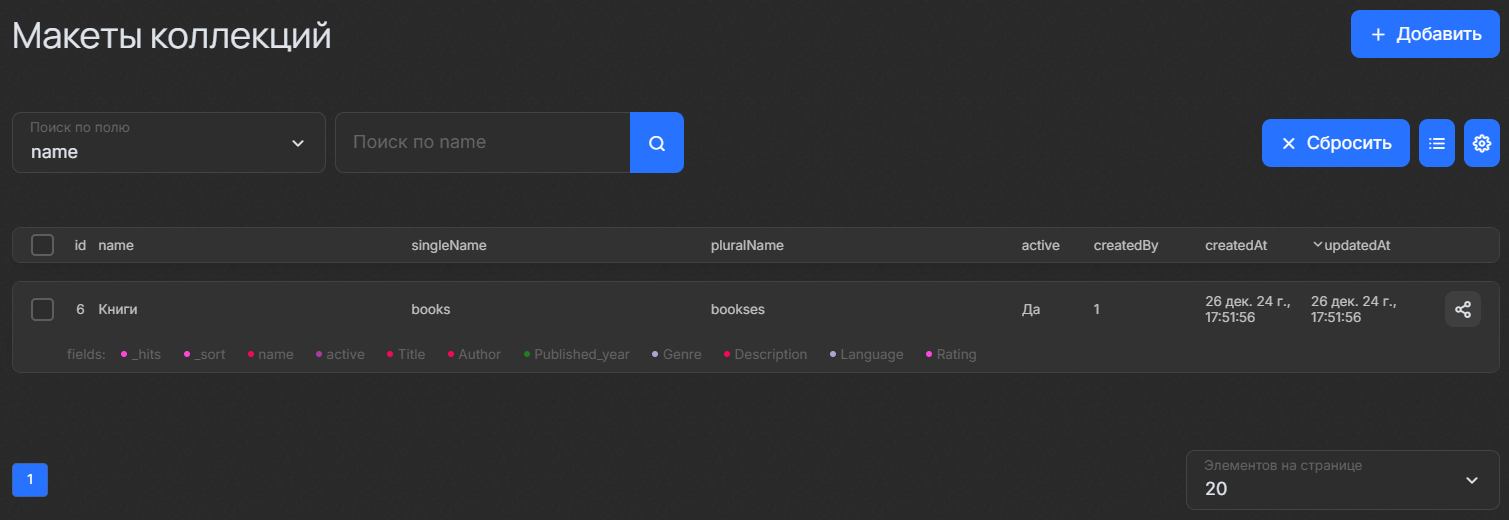
Task: Open the Поиск по полю dropdown
Action: [169, 143]
